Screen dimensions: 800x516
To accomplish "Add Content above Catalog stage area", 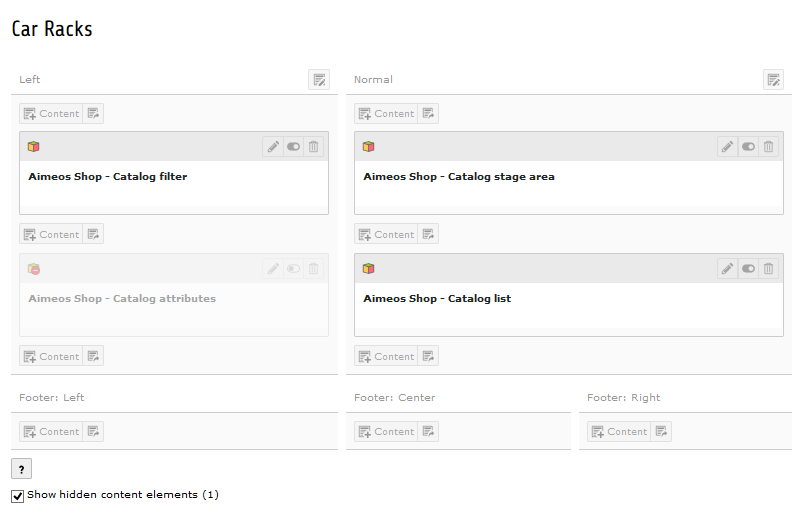I will click(386, 113).
